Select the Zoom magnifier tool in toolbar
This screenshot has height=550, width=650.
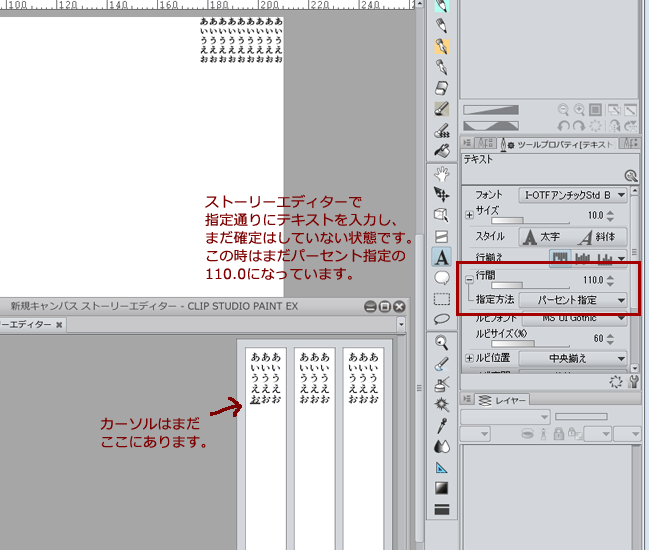(x=441, y=342)
